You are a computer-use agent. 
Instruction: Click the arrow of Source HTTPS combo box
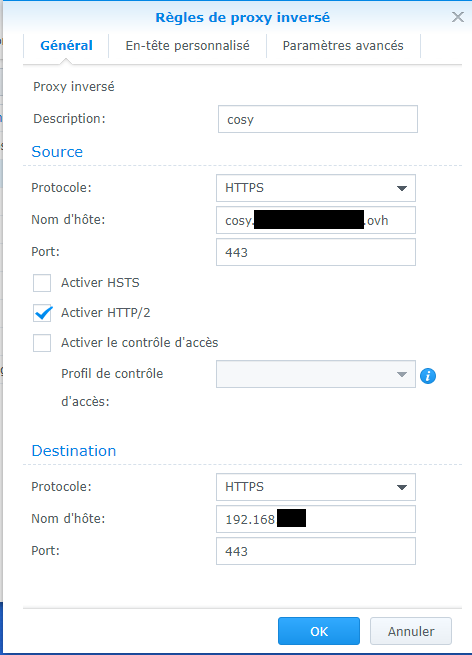[x=402, y=188]
